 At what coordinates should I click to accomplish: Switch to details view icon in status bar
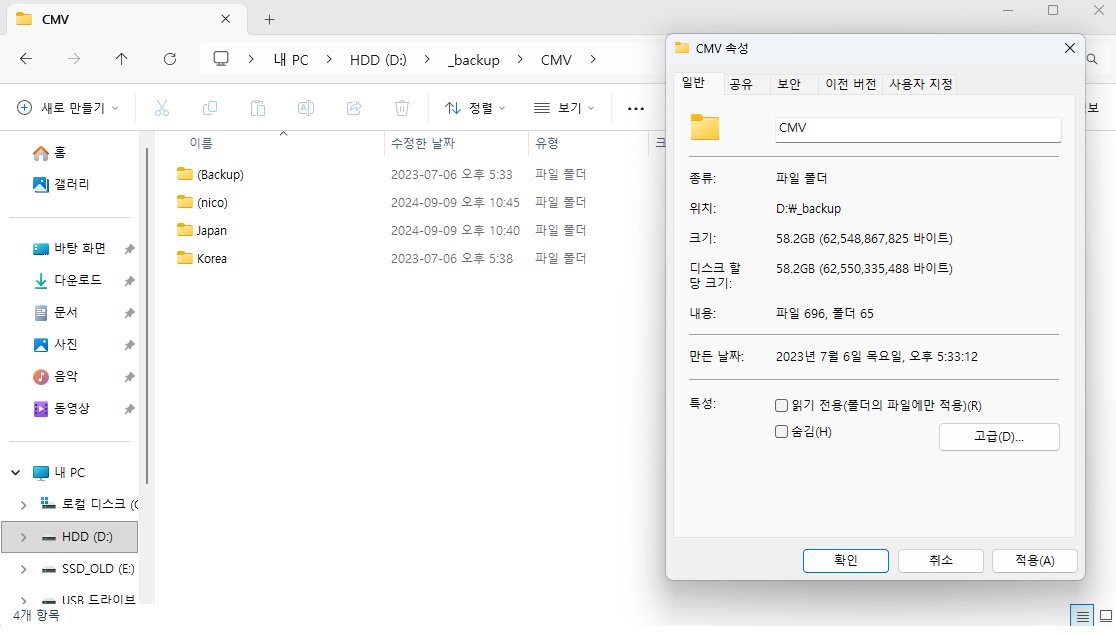[1082, 616]
